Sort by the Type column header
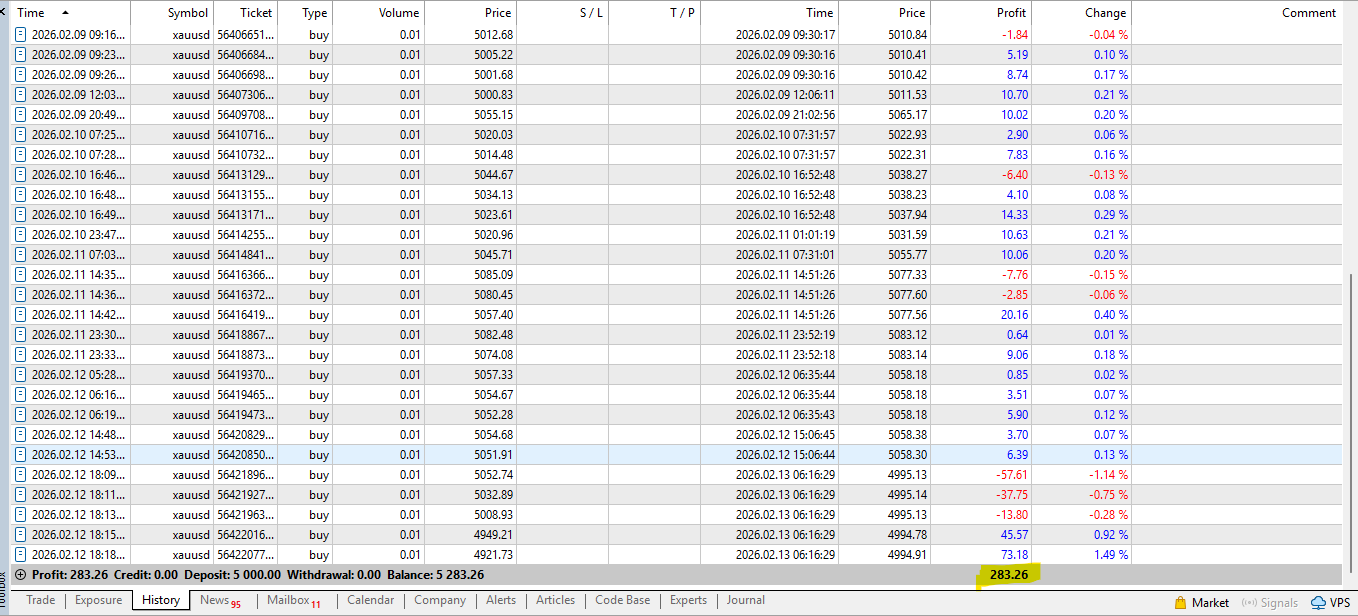The image size is (1358, 616). pos(305,13)
